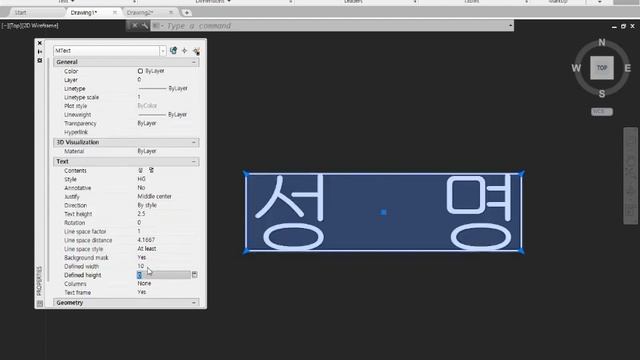
Task: Click the Transparency ByLayer value
Action: pos(147,123)
